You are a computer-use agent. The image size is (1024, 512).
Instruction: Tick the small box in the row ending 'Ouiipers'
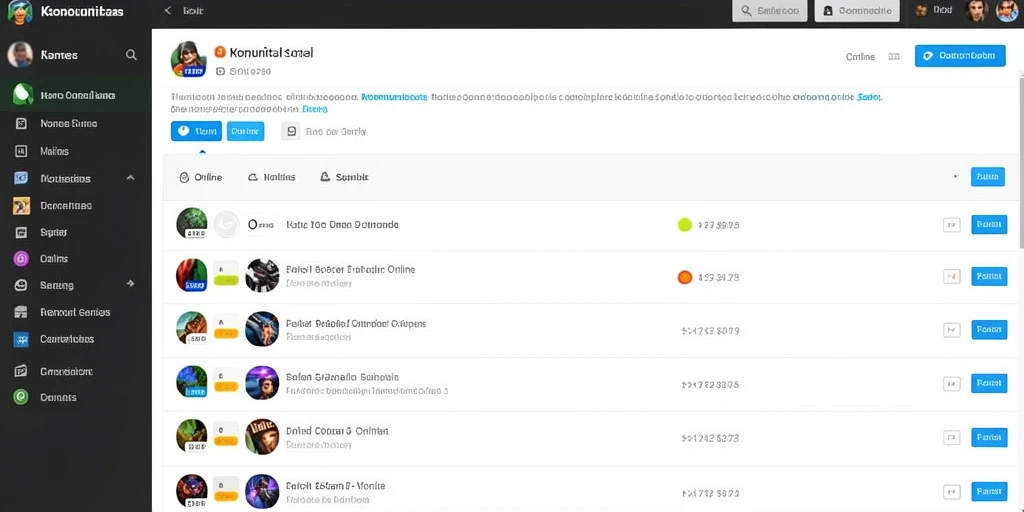click(x=952, y=330)
